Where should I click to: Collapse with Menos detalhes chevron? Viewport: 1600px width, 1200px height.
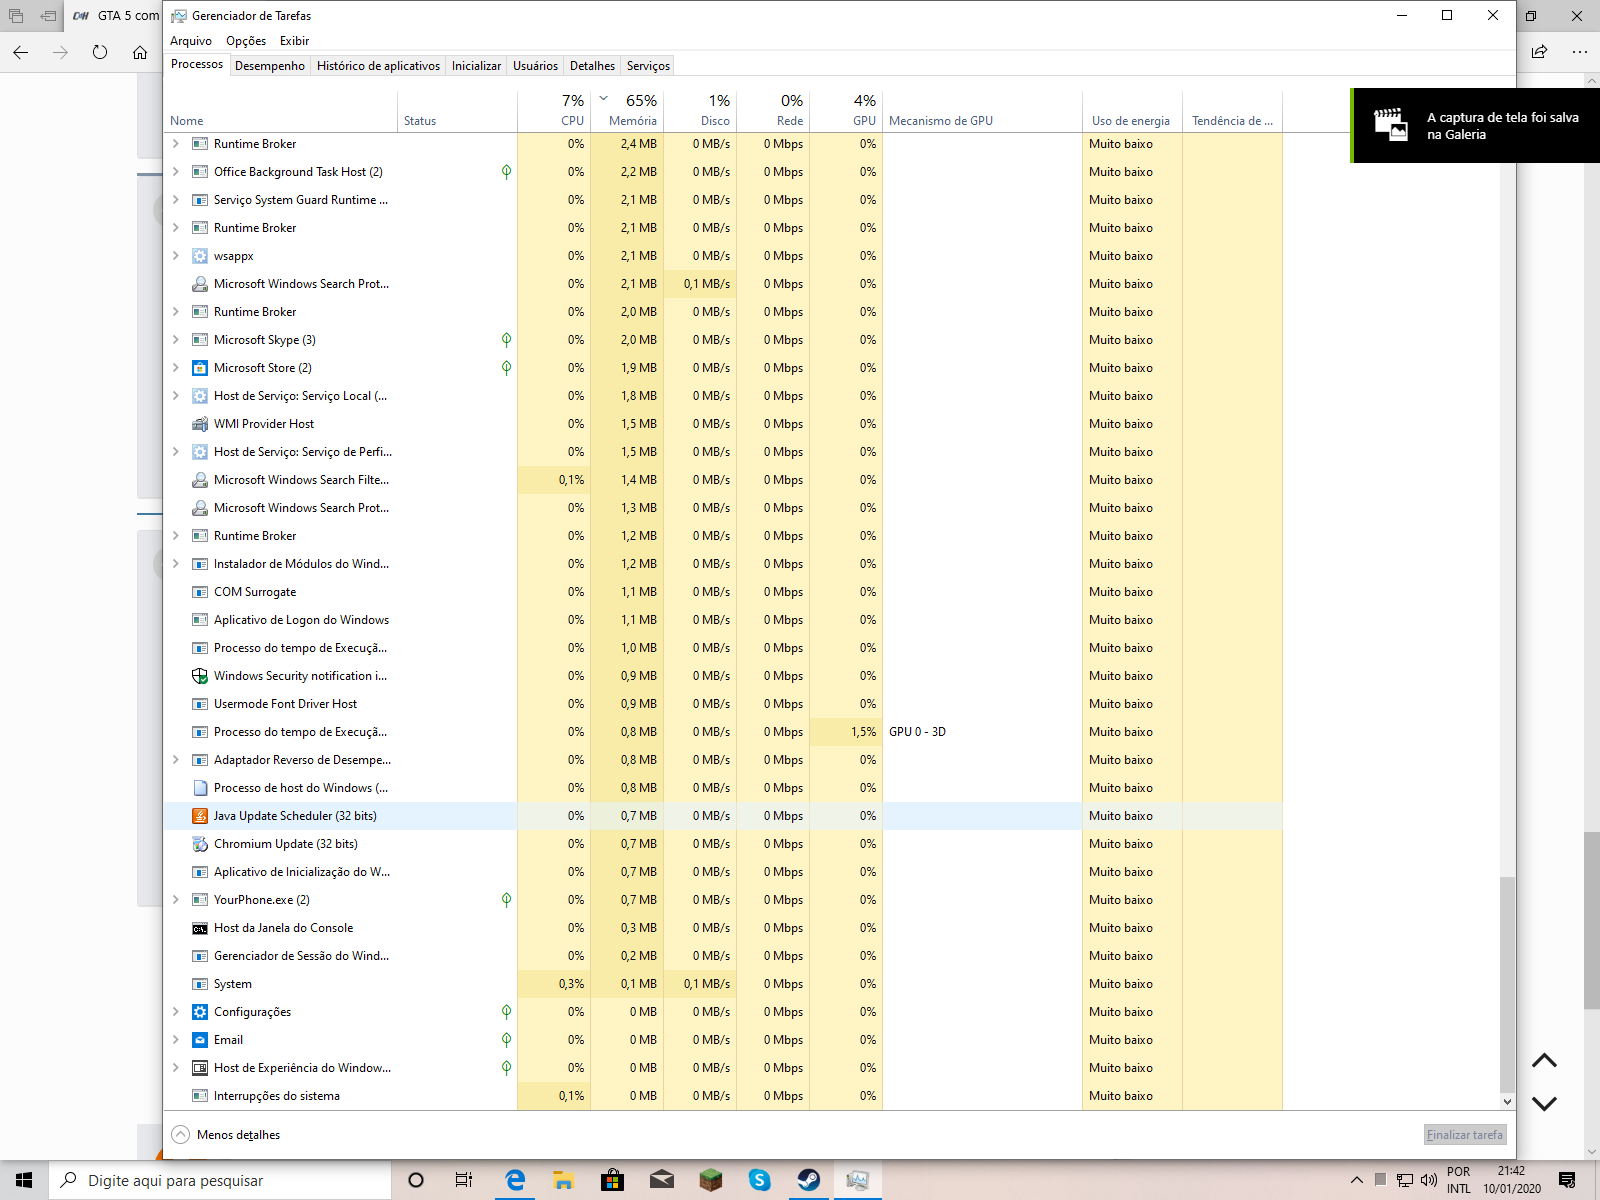click(180, 1135)
